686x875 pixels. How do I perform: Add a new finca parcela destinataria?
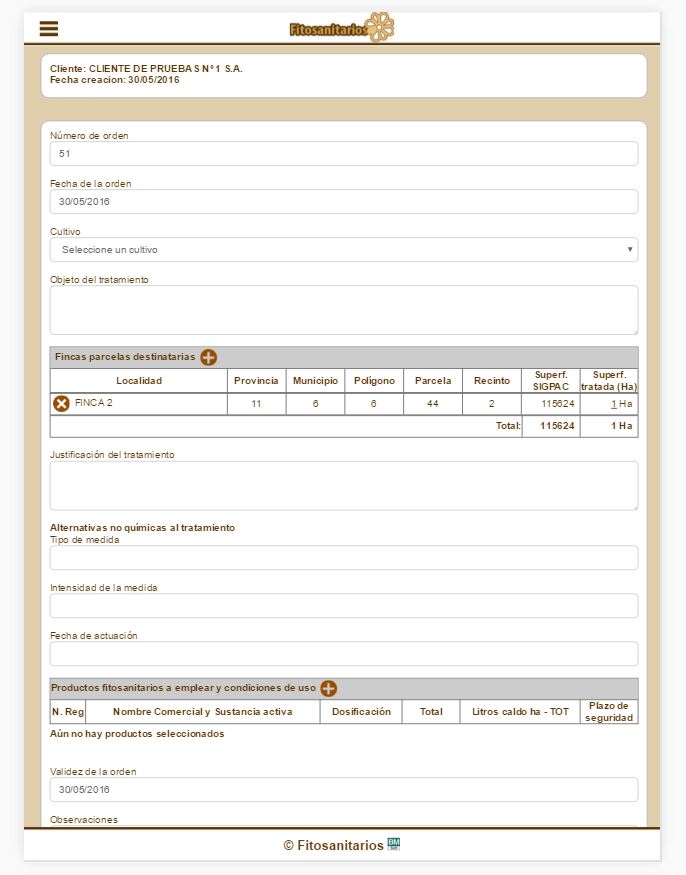pos(208,357)
